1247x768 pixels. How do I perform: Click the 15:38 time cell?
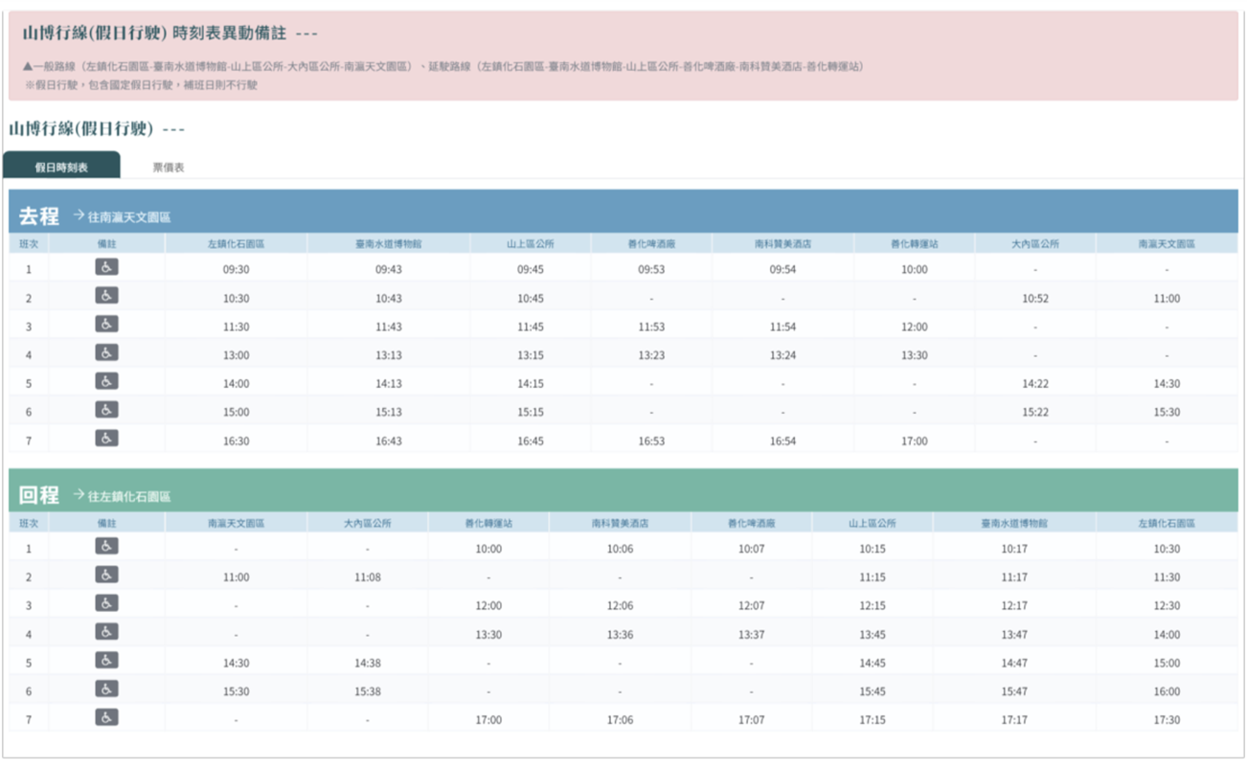click(x=367, y=691)
